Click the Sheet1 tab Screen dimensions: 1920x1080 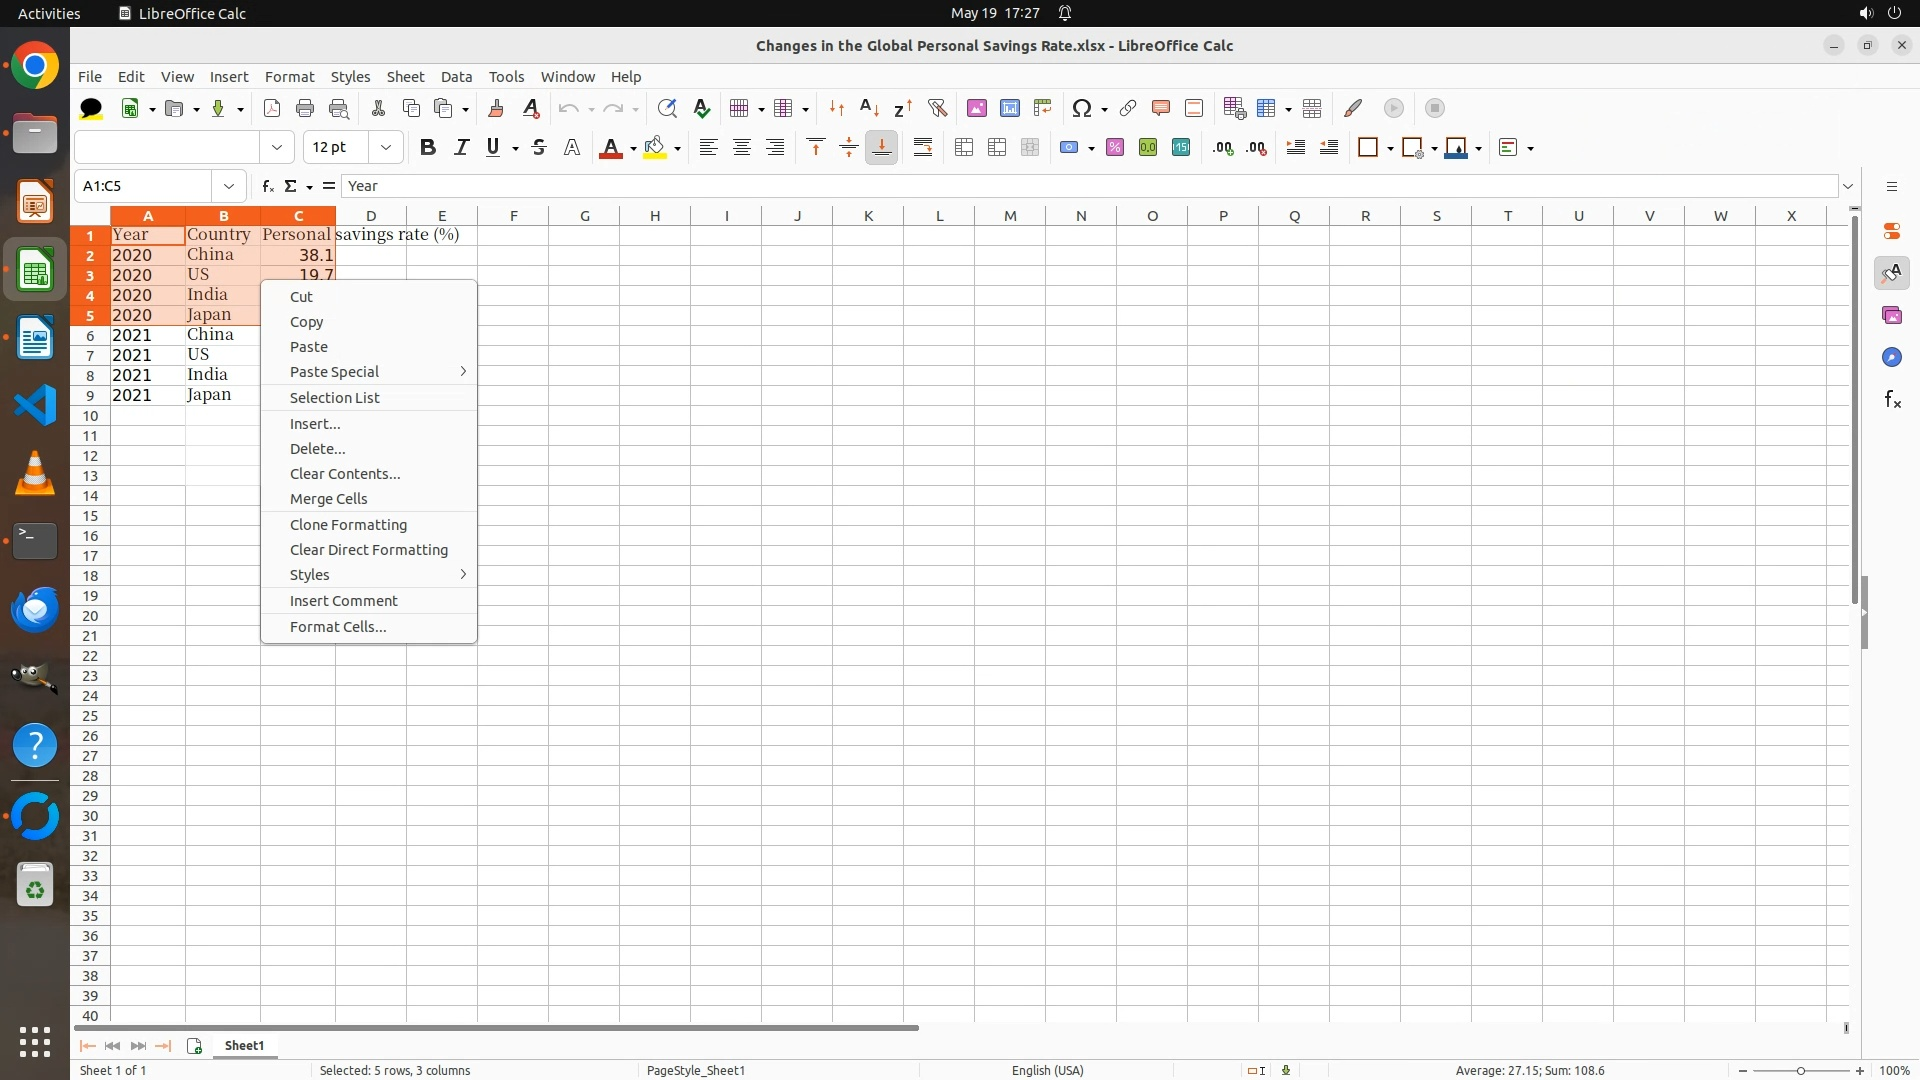[x=244, y=1045]
